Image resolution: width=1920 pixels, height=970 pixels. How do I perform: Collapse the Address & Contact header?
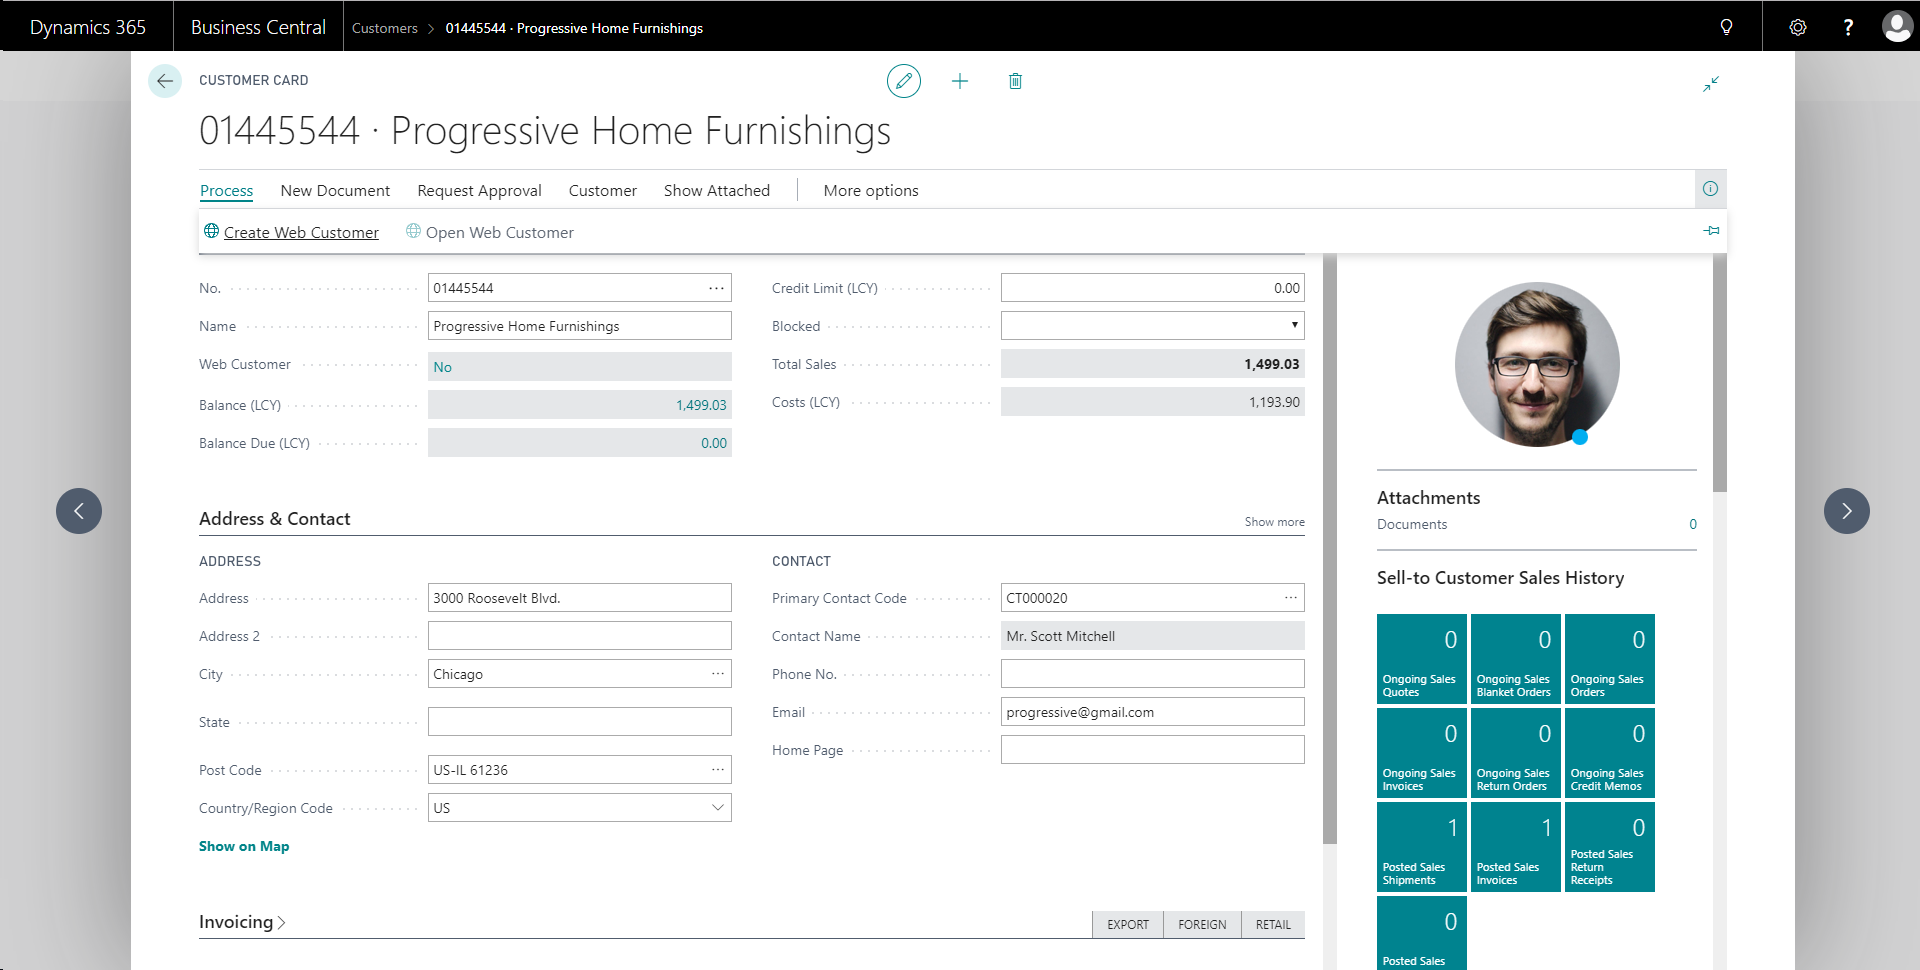pos(274,519)
